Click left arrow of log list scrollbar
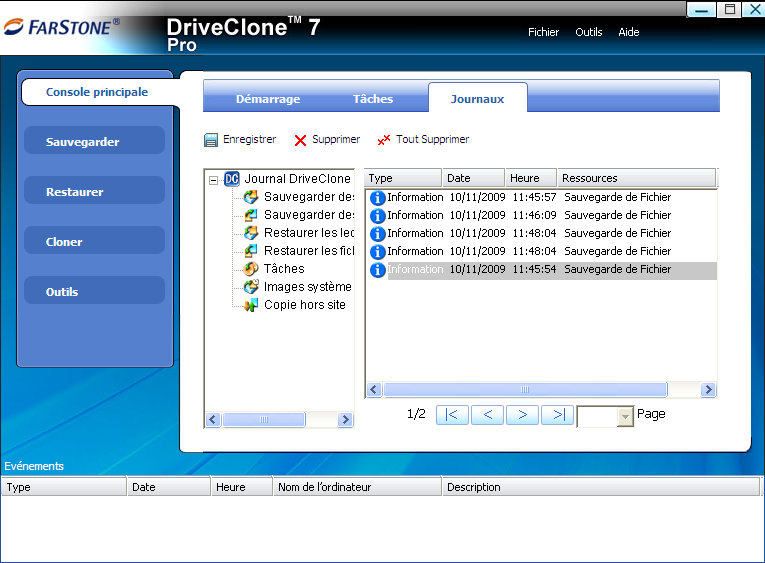The width and height of the screenshot is (765, 563). click(x=374, y=389)
